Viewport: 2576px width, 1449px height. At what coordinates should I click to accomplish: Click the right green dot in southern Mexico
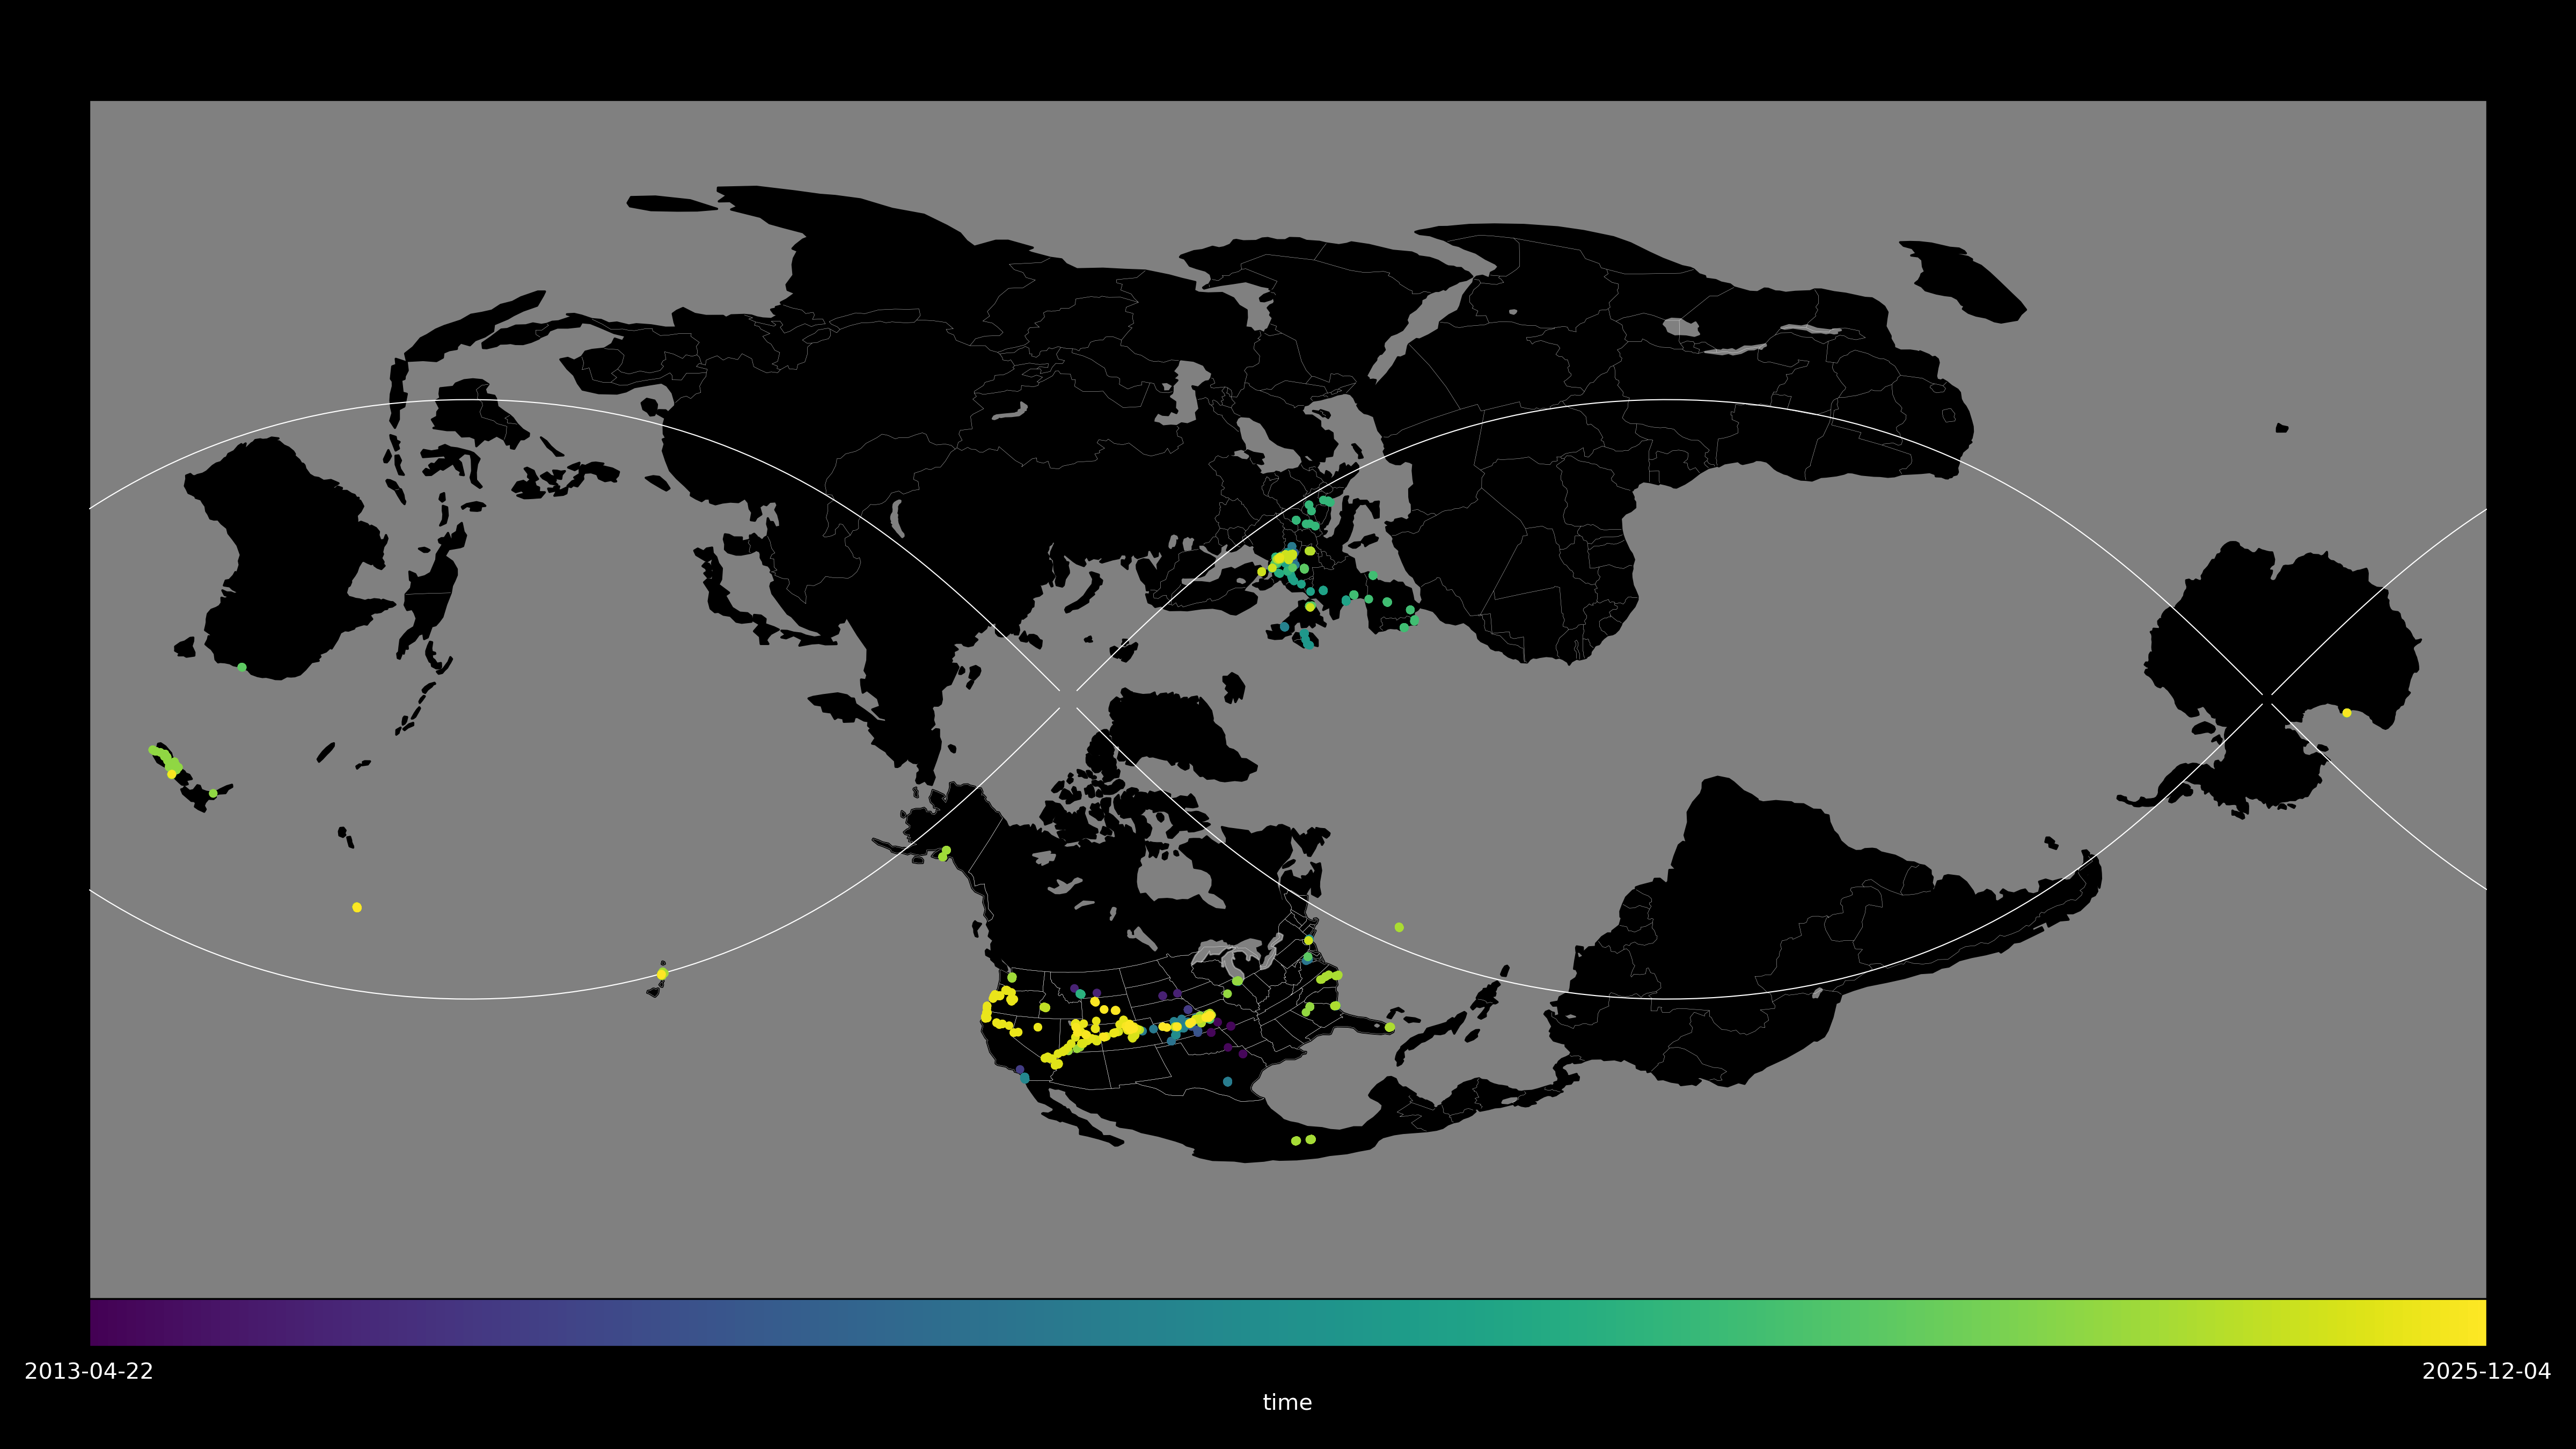[x=1311, y=1139]
